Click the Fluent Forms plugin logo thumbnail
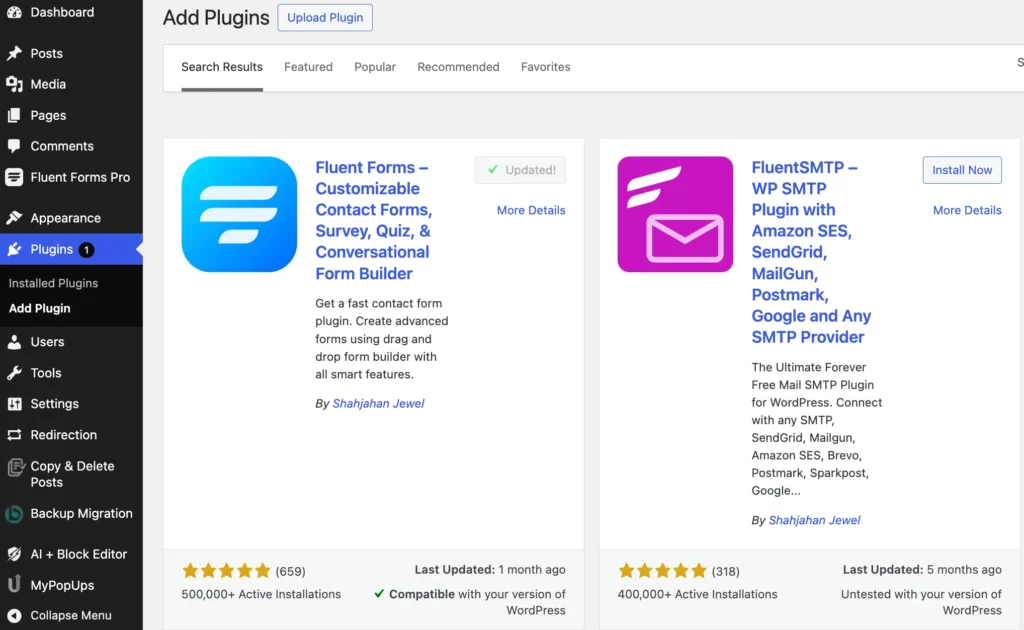The width and height of the screenshot is (1024, 630). tap(239, 214)
